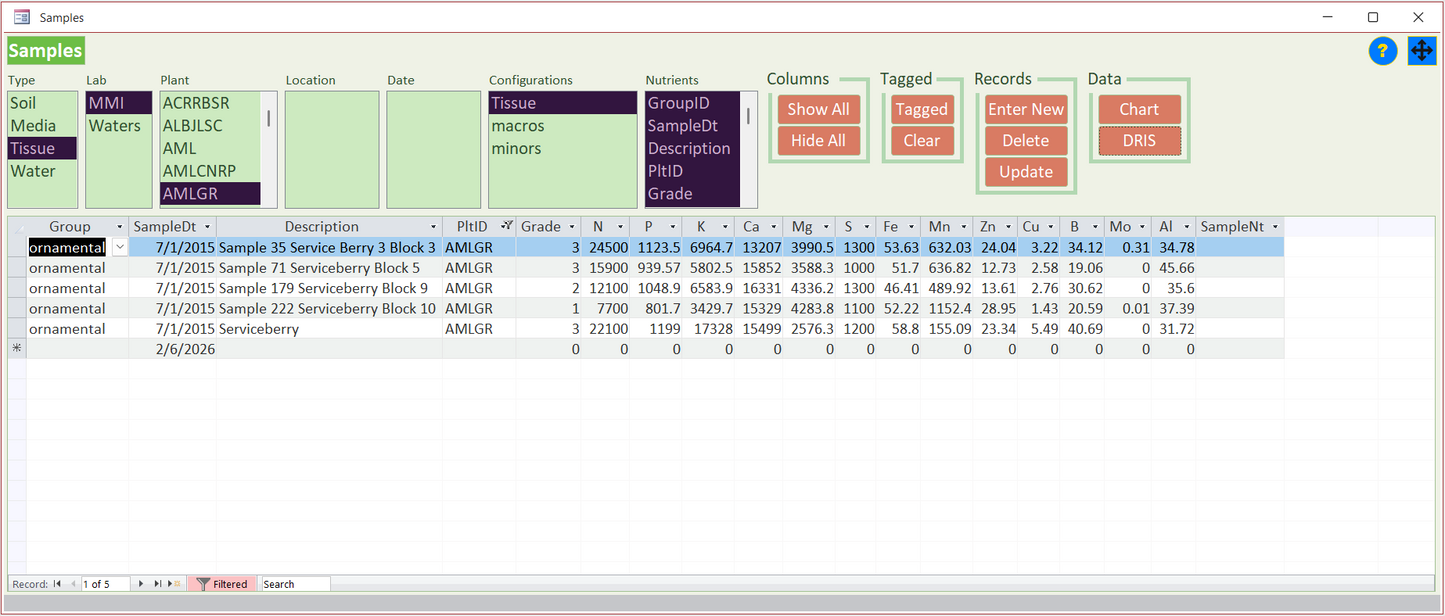Image resolution: width=1445 pixels, height=616 pixels.
Task: Select Water in the Type list
Action: click(42, 171)
